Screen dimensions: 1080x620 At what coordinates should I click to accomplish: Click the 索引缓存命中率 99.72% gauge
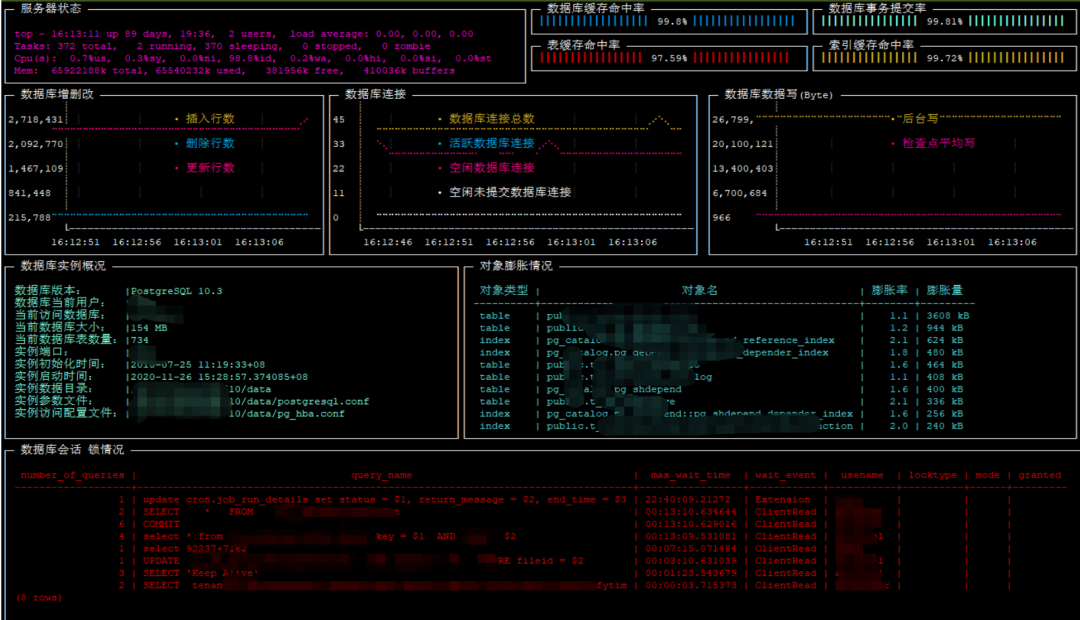(944, 58)
